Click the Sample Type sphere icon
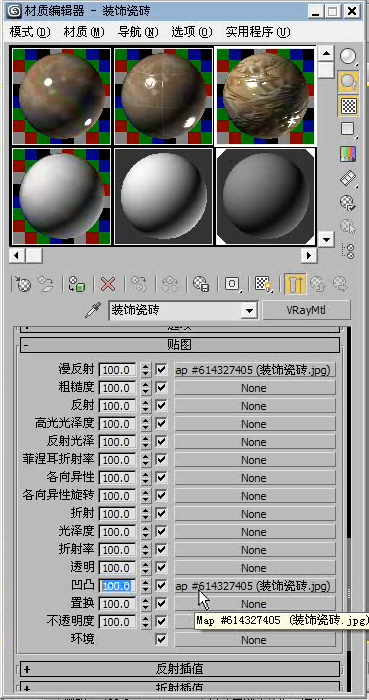This screenshot has height=700, width=369. point(348,57)
